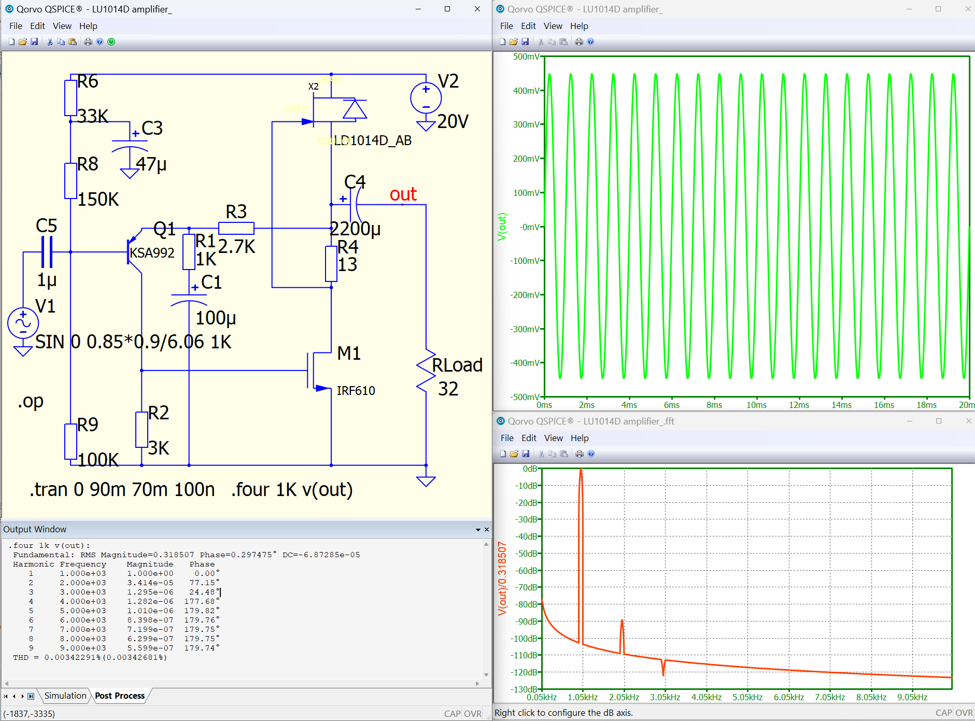This screenshot has width=975, height=721.
Task: Click the V(out) axis label in waveform plot
Action: [x=502, y=226]
